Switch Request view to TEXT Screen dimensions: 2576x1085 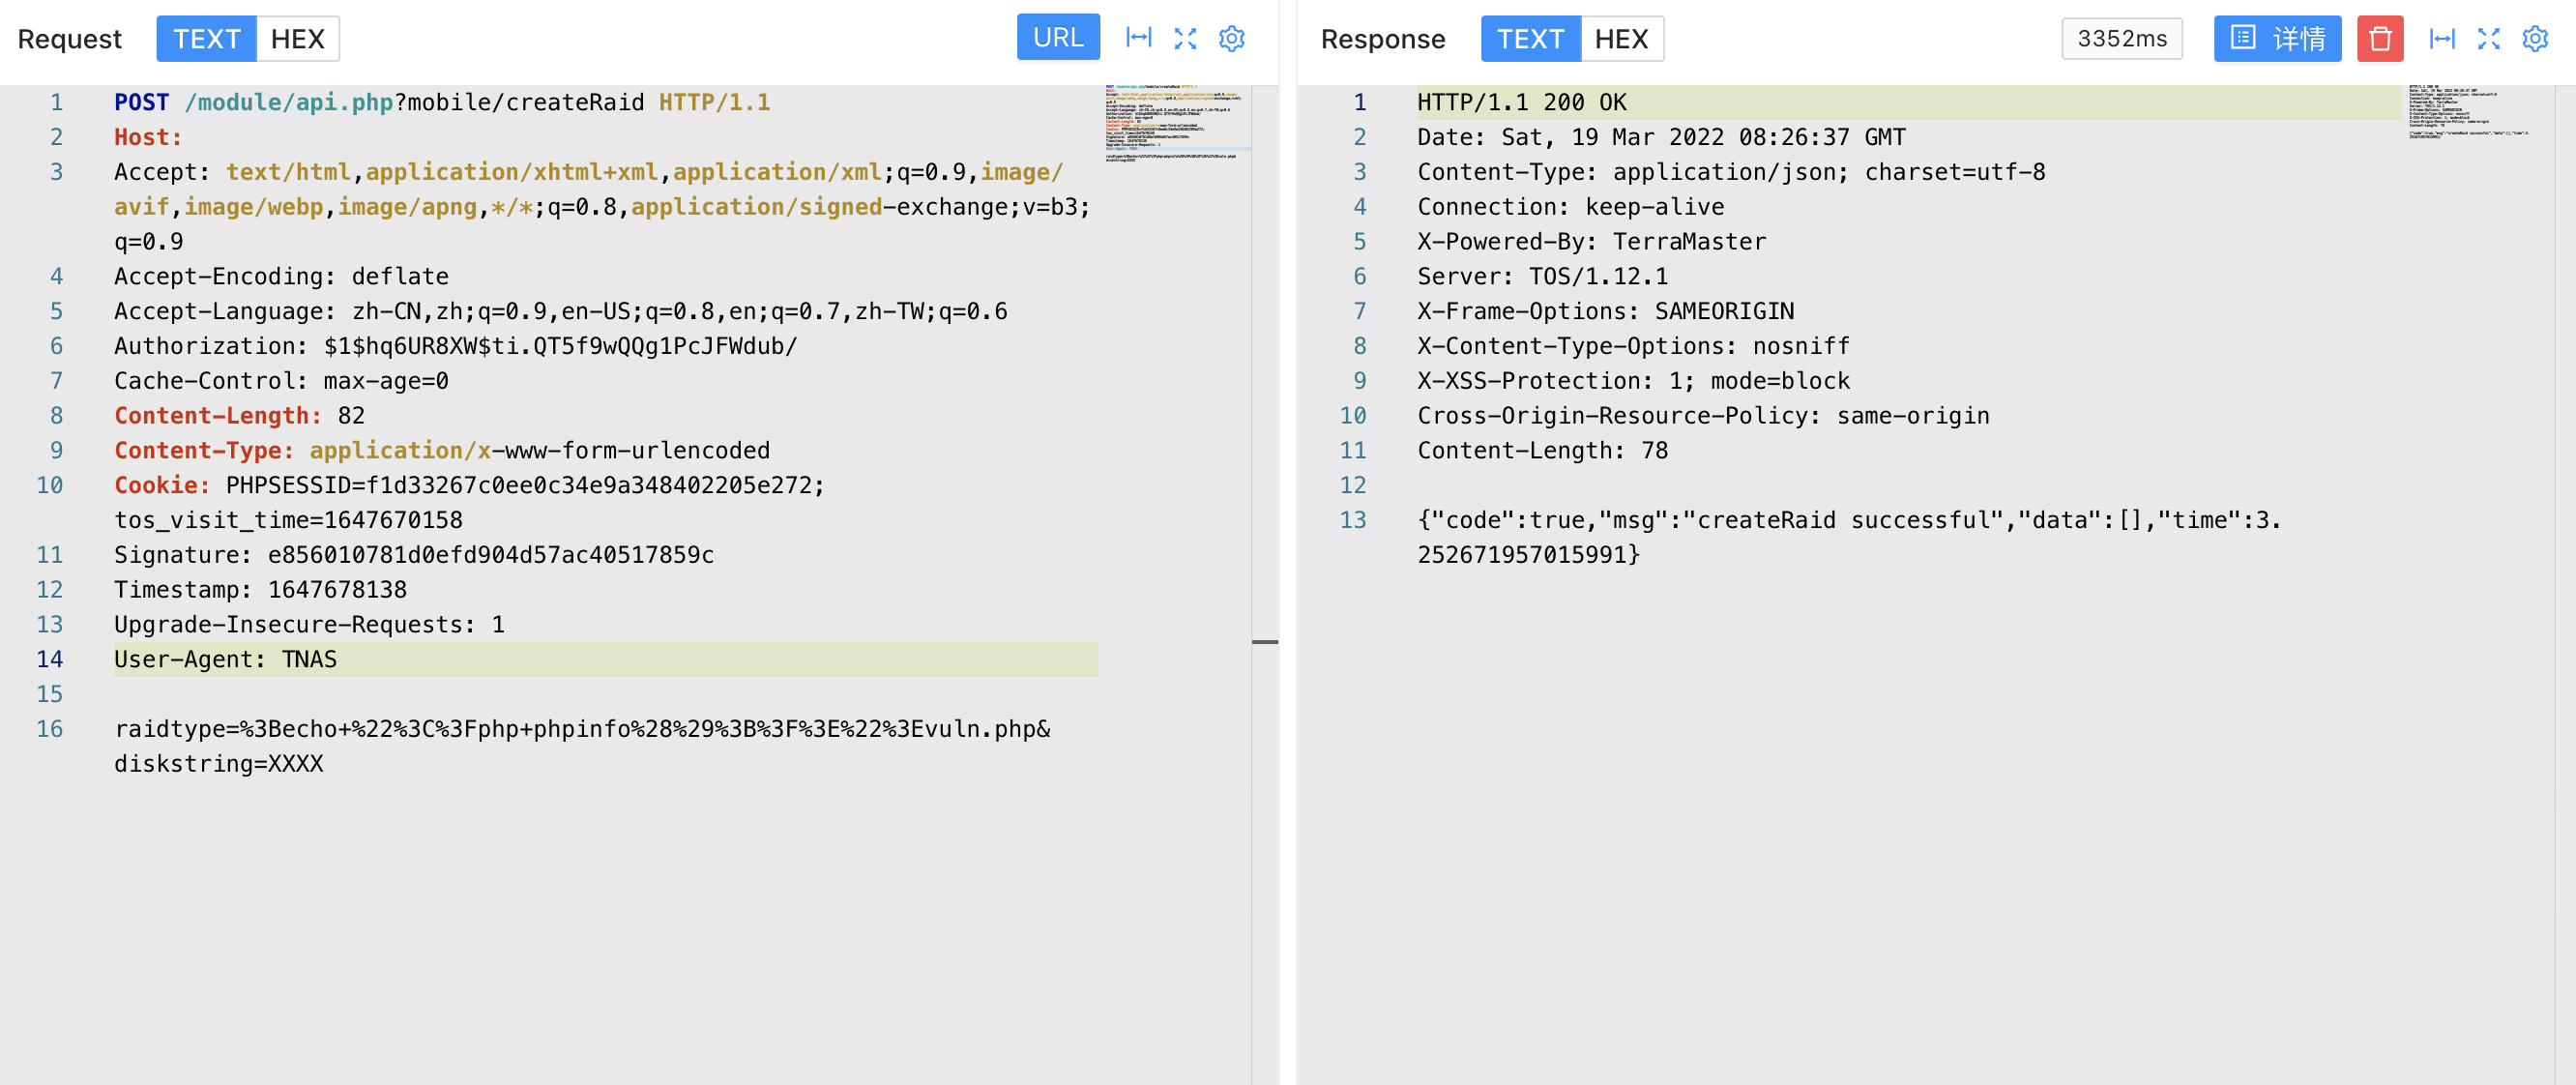coord(206,38)
